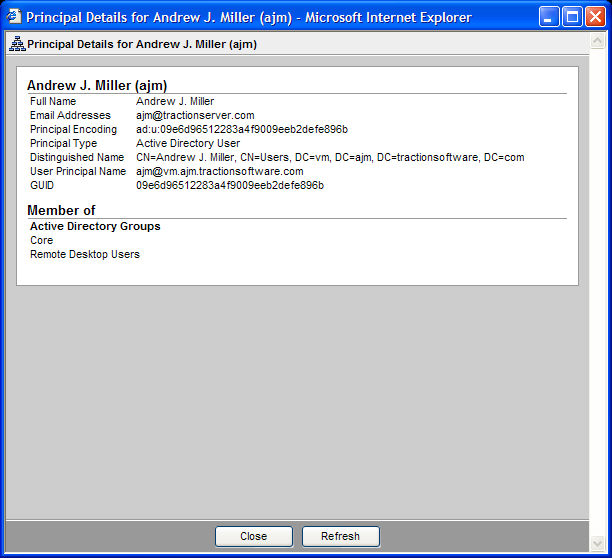
Task: Minimize the Internet Explorer window
Action: point(549,17)
